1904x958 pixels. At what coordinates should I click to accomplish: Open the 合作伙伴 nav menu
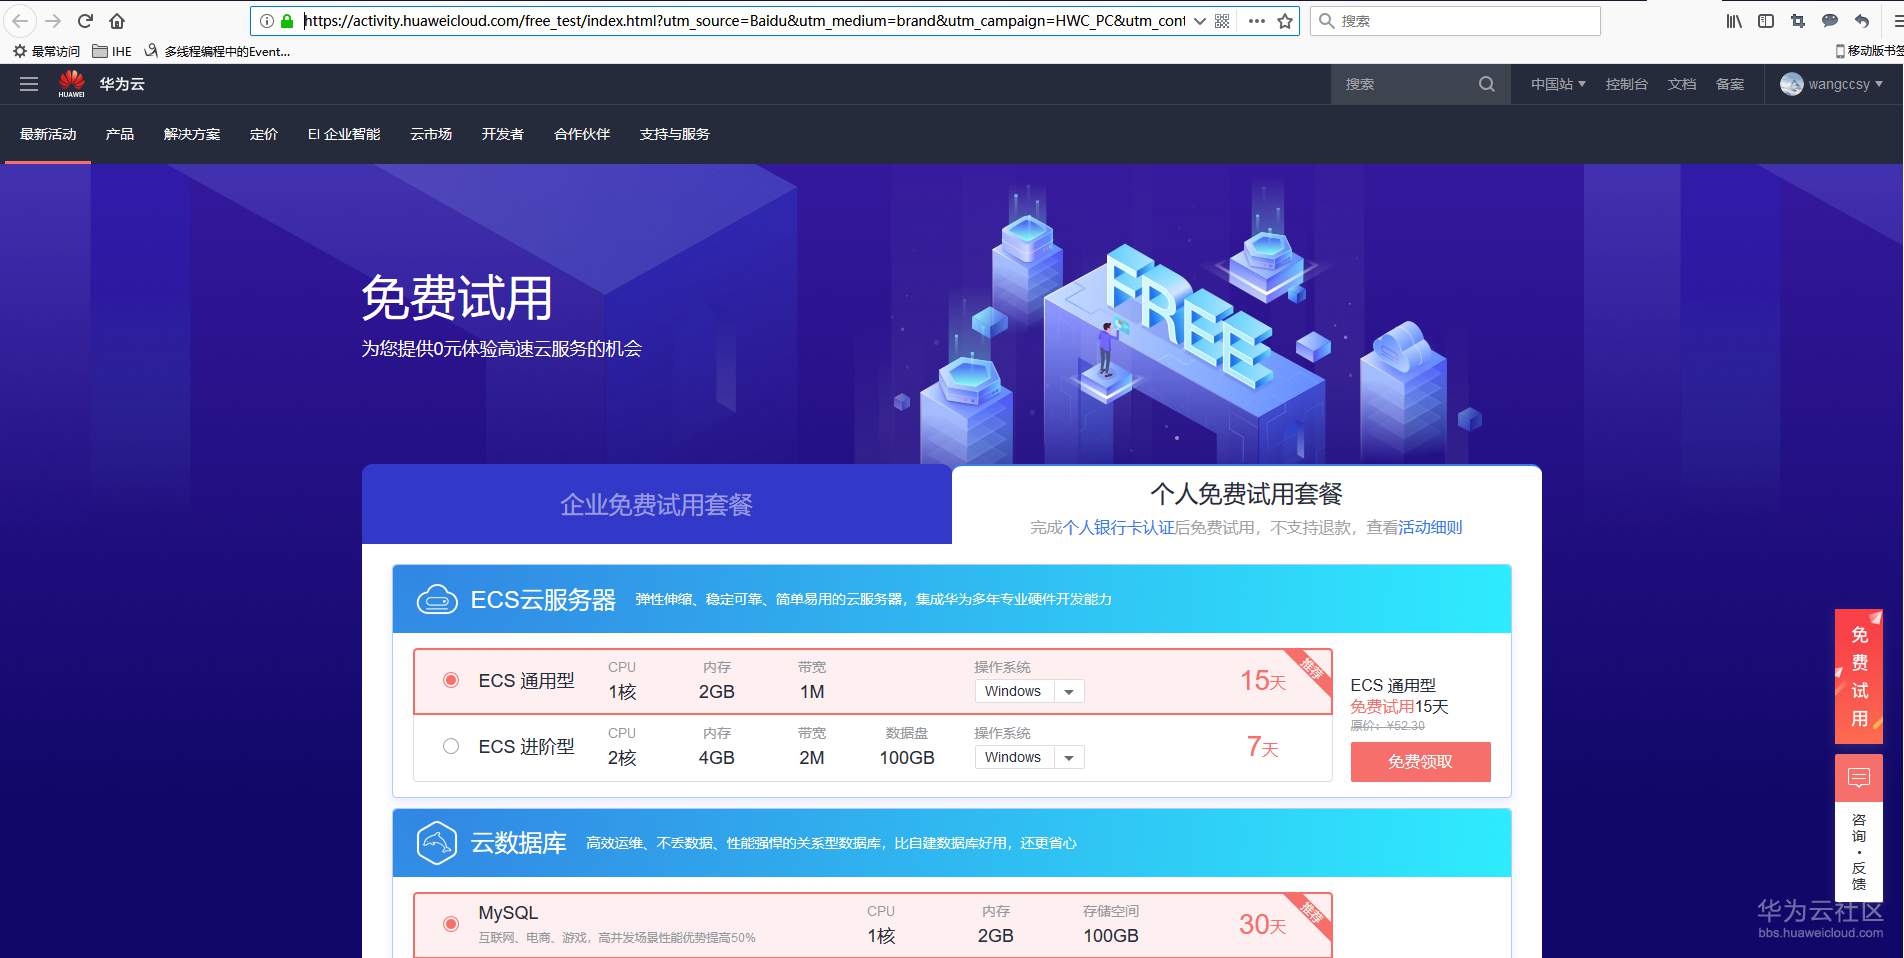(x=582, y=134)
